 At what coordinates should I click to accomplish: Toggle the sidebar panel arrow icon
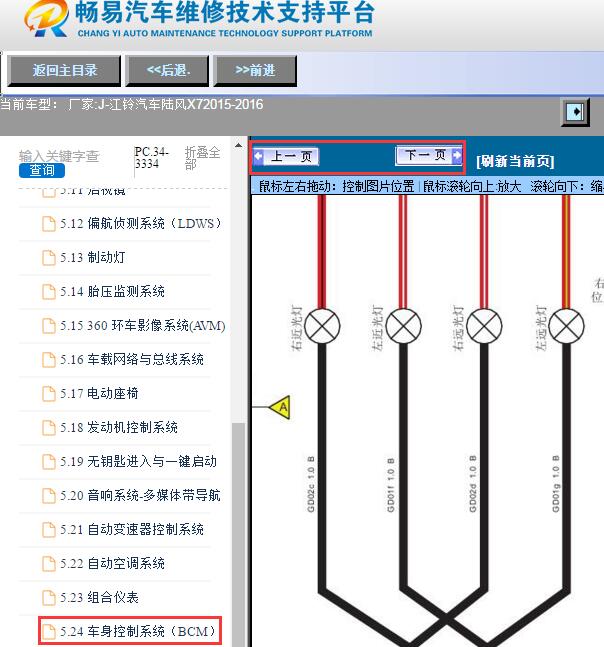[x=575, y=112]
